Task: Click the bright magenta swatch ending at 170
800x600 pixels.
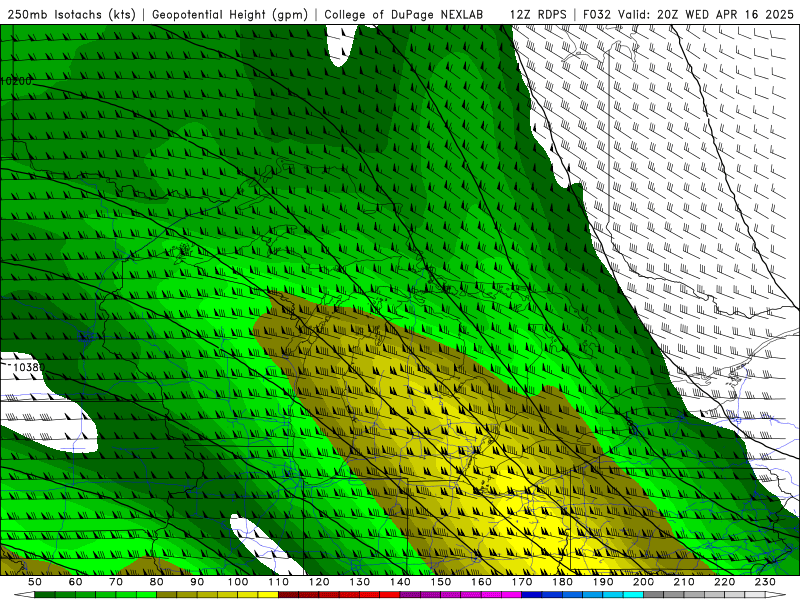Action: tap(512, 594)
